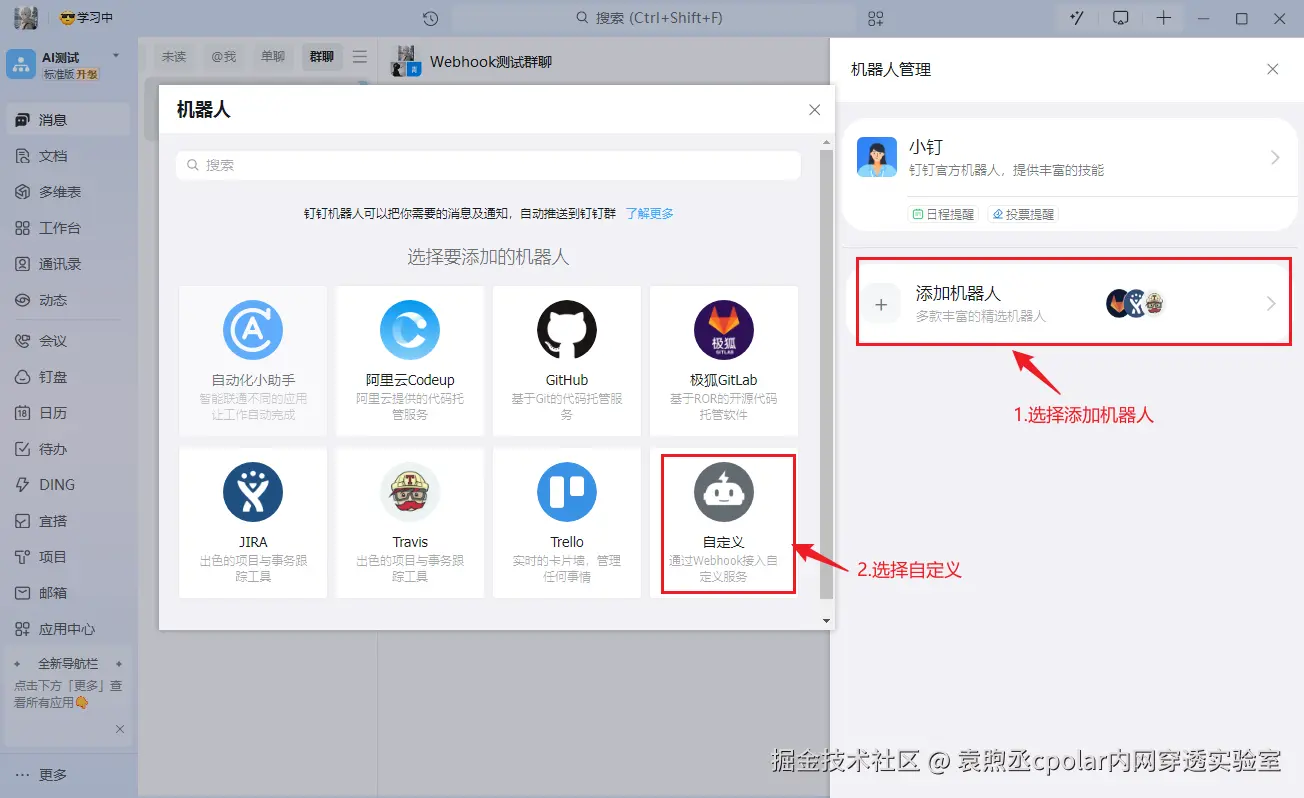This screenshot has width=1304, height=798.
Task: Click the global search bar
Action: [654, 18]
